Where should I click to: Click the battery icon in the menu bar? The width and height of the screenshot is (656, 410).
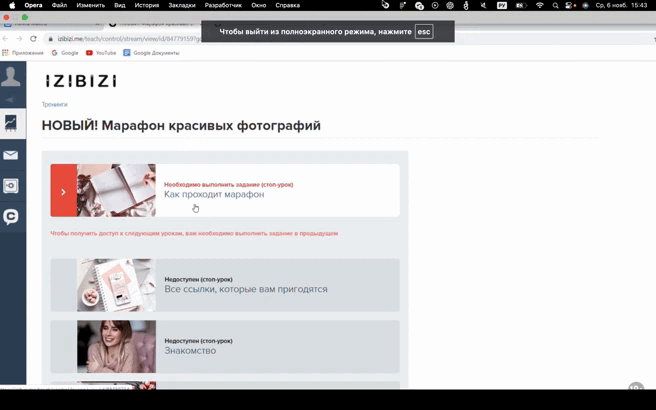tap(520, 5)
